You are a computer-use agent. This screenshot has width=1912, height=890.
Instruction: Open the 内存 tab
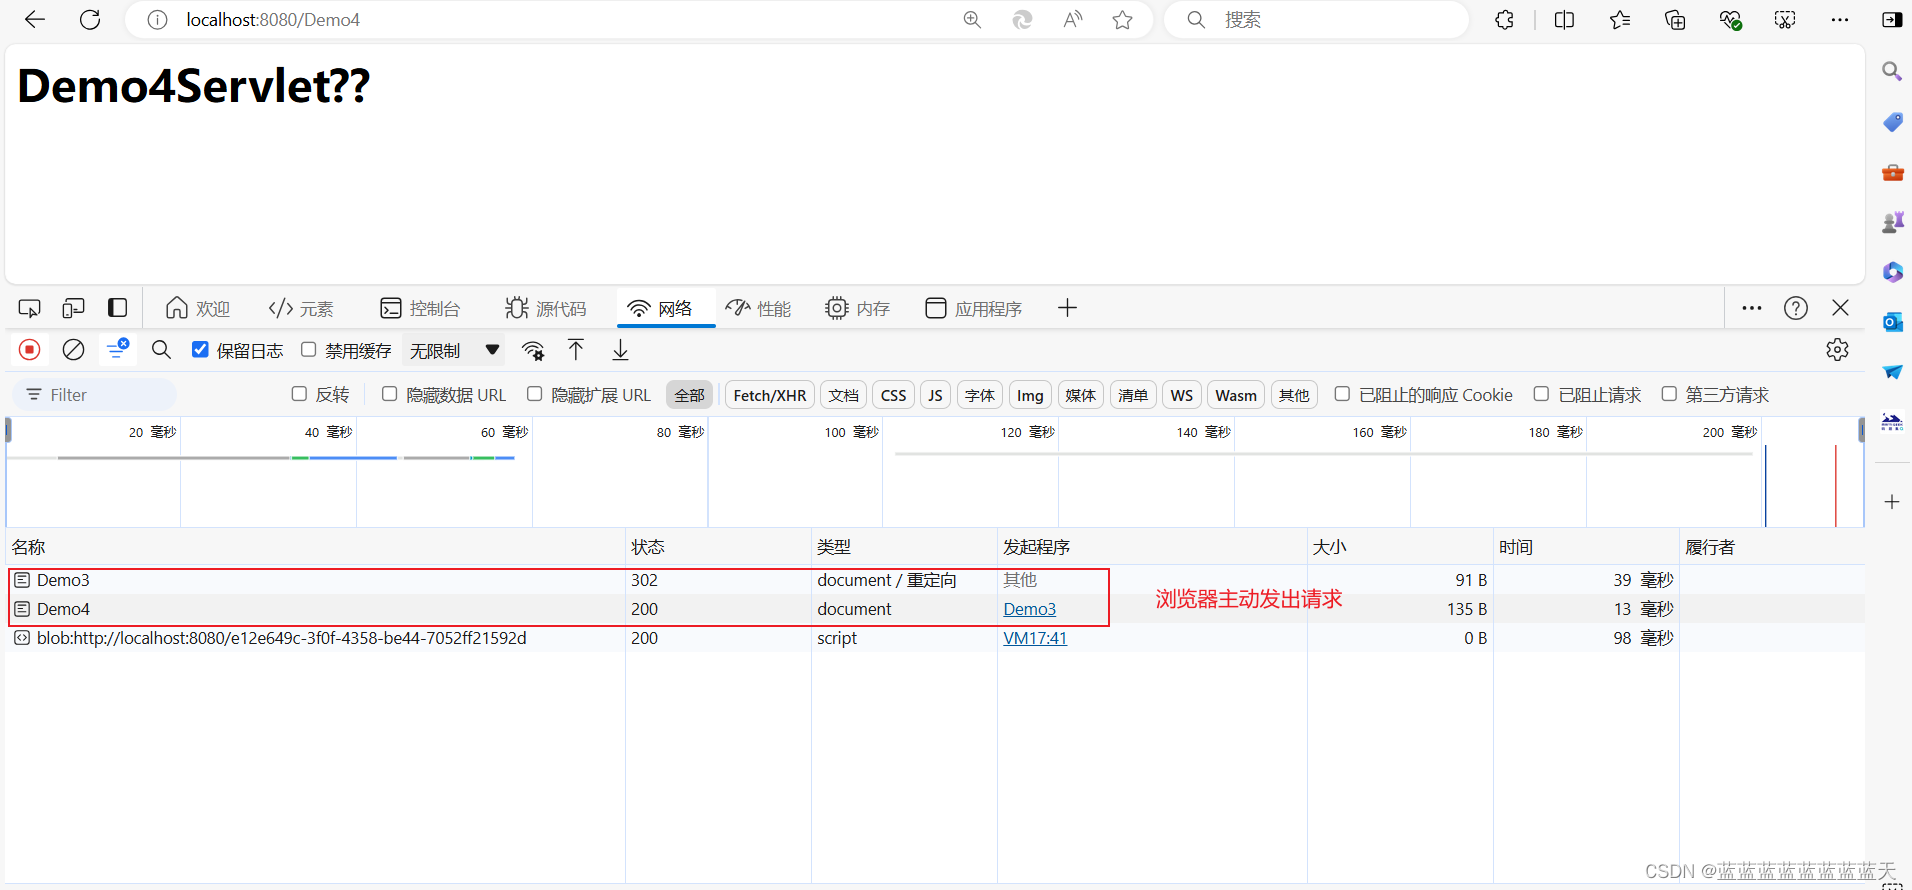tap(857, 308)
